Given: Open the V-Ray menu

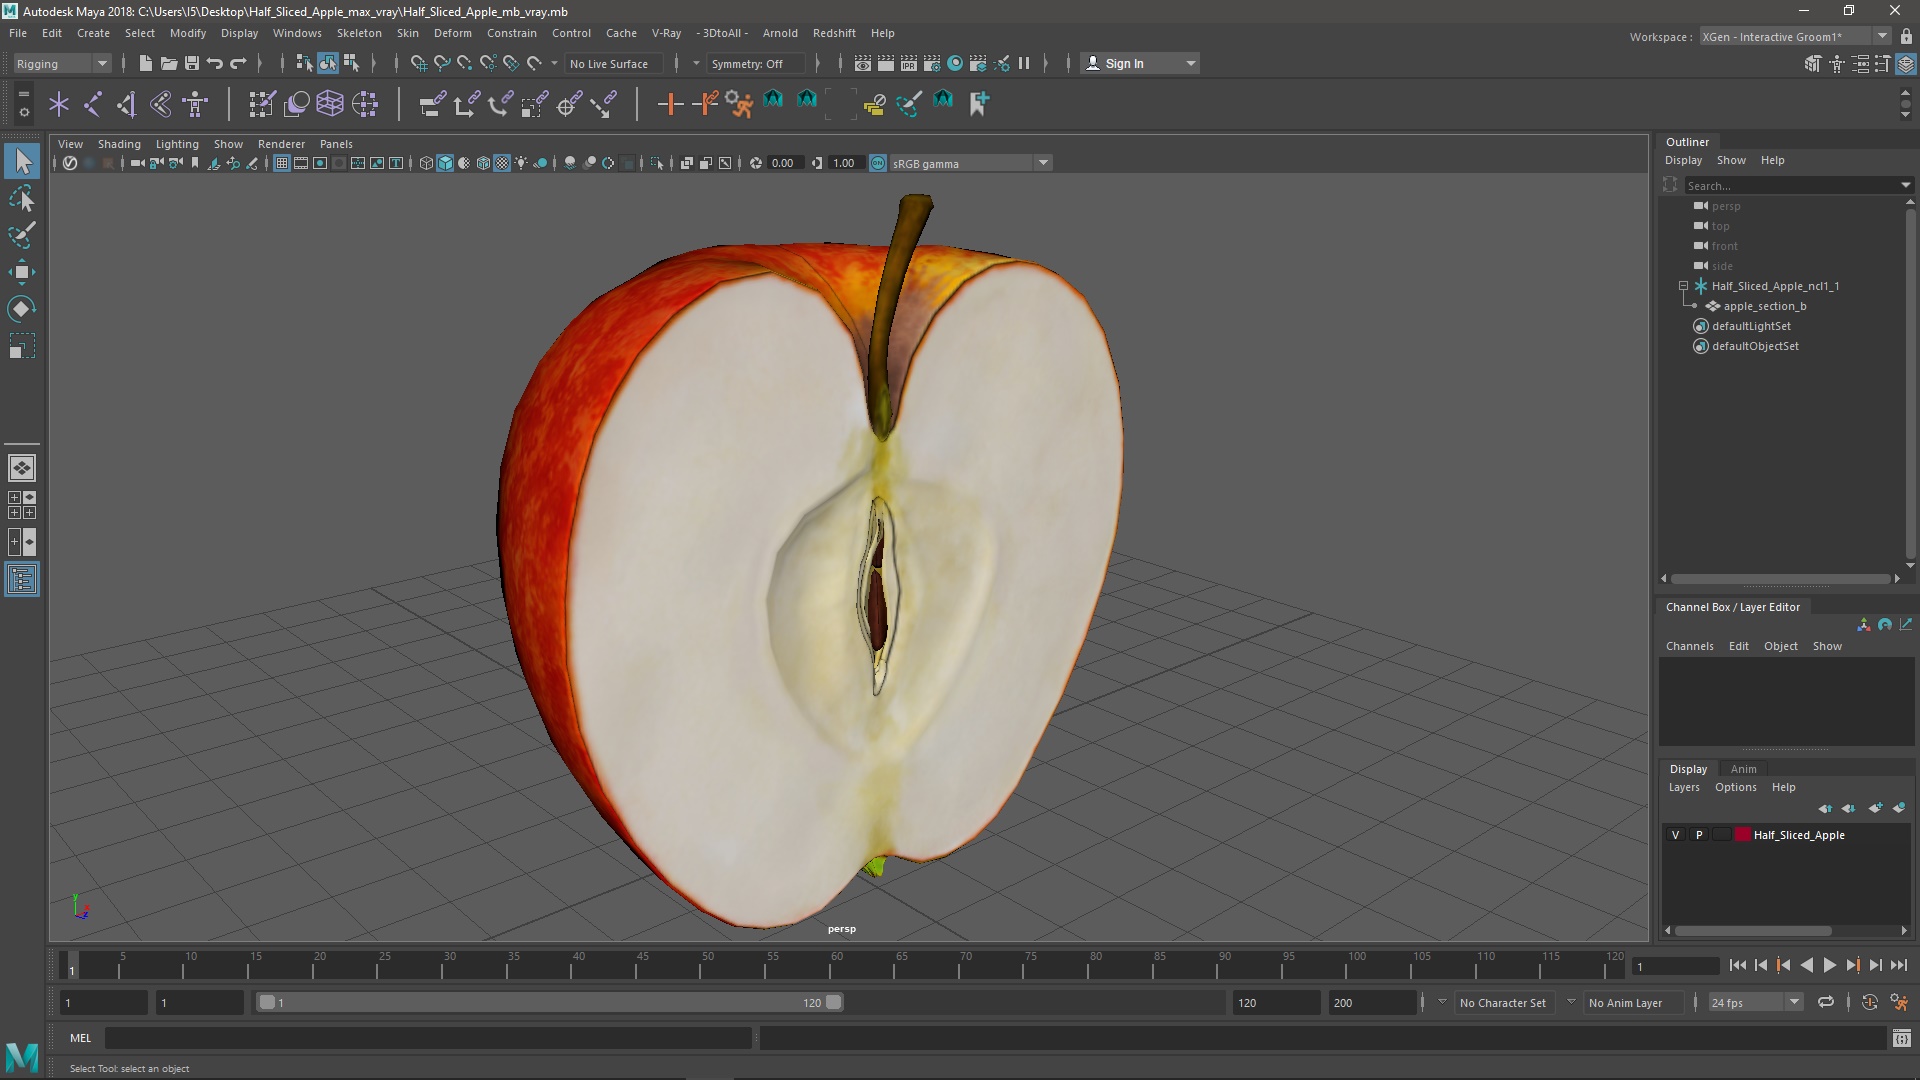Looking at the screenshot, I should tap(666, 33).
